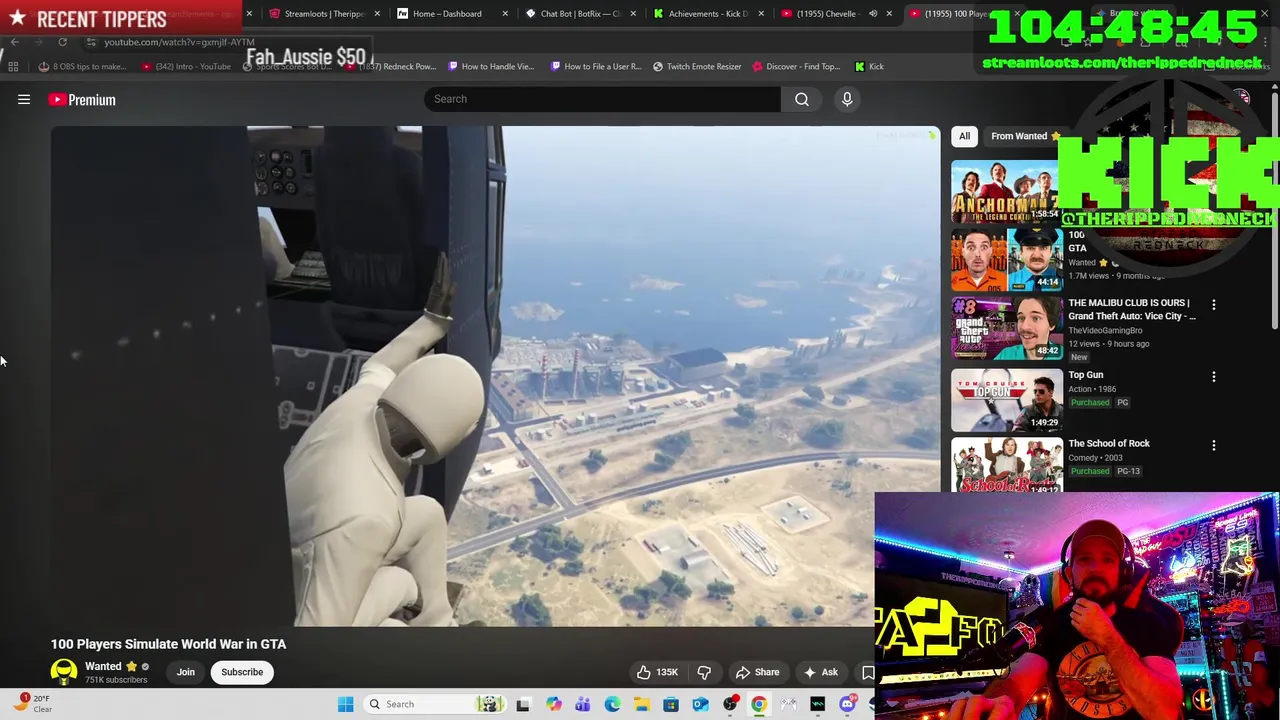This screenshot has width=1280, height=720.
Task: Open more options for Malibu Club video
Action: [1214, 304]
